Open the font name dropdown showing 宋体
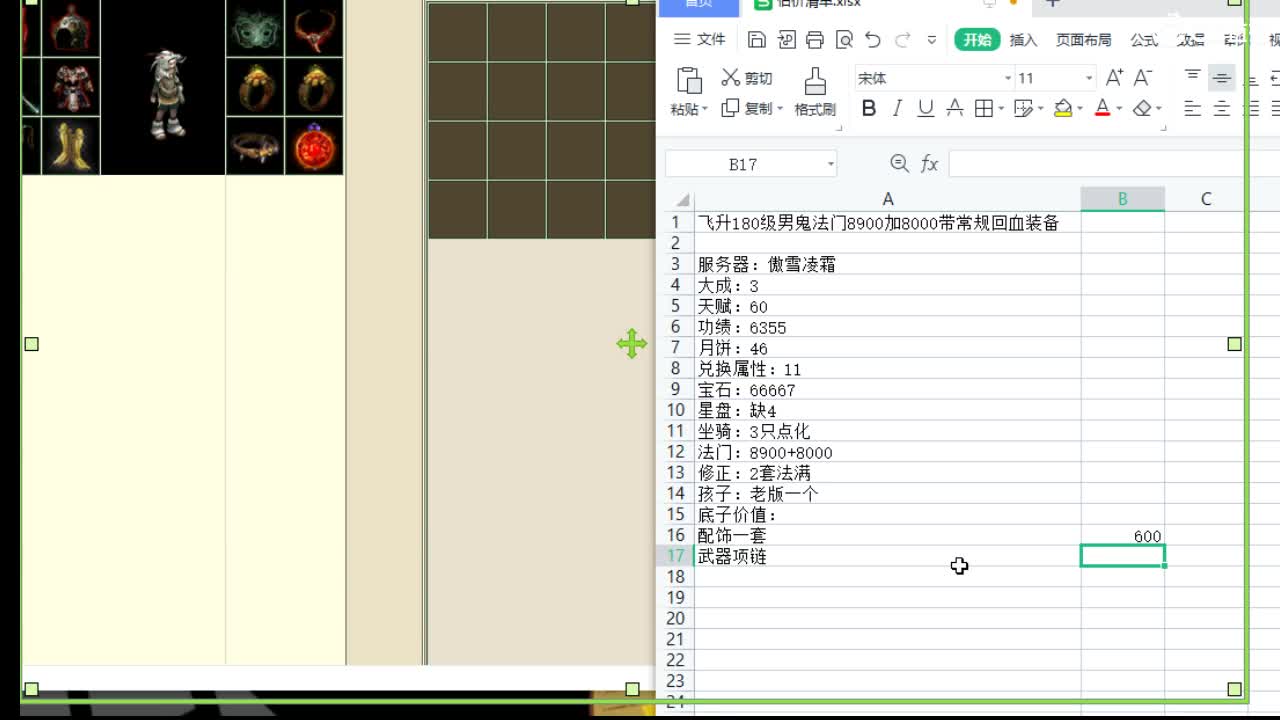 point(1008,78)
